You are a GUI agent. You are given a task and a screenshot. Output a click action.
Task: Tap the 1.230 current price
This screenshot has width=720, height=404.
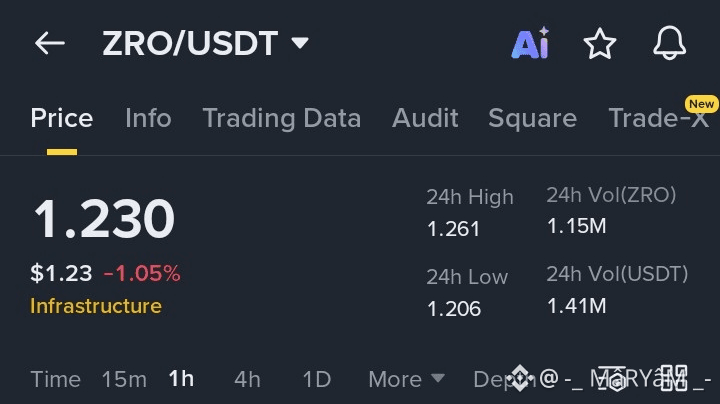pos(104,219)
